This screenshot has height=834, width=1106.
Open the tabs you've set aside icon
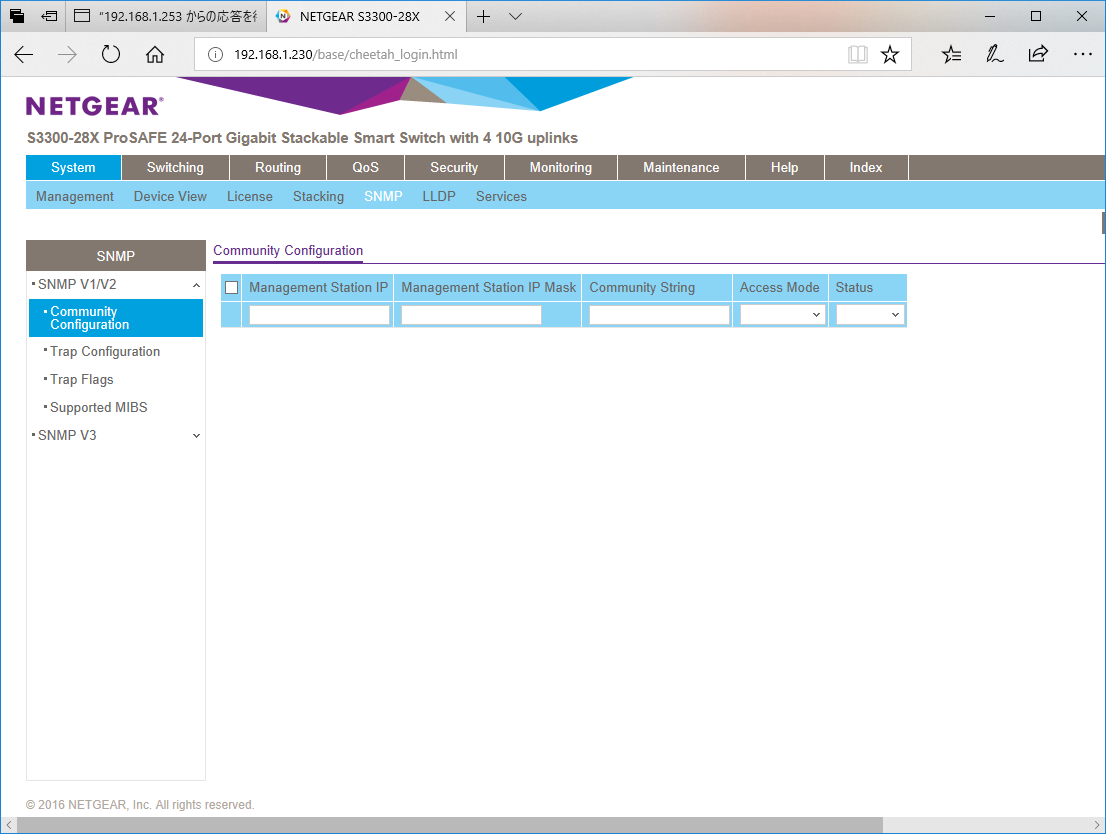pos(17,16)
